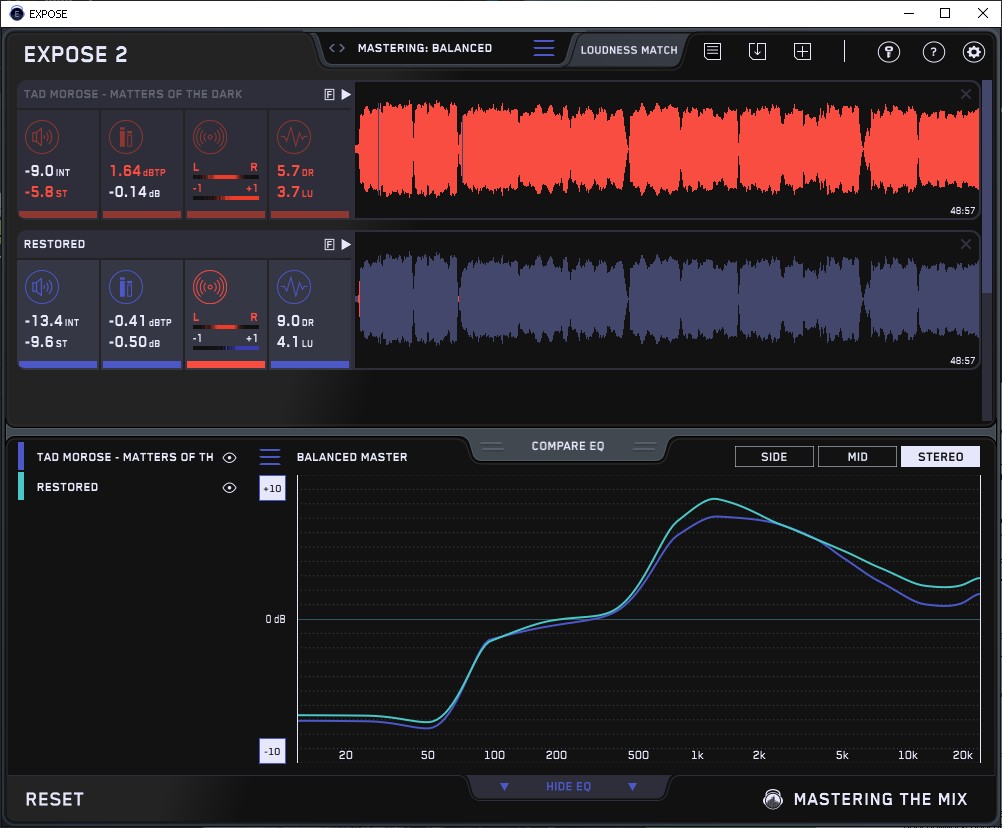Viewport: 1002px width, 828px height.
Task: Open the Balanced Master EQ reference menu
Action: point(270,457)
